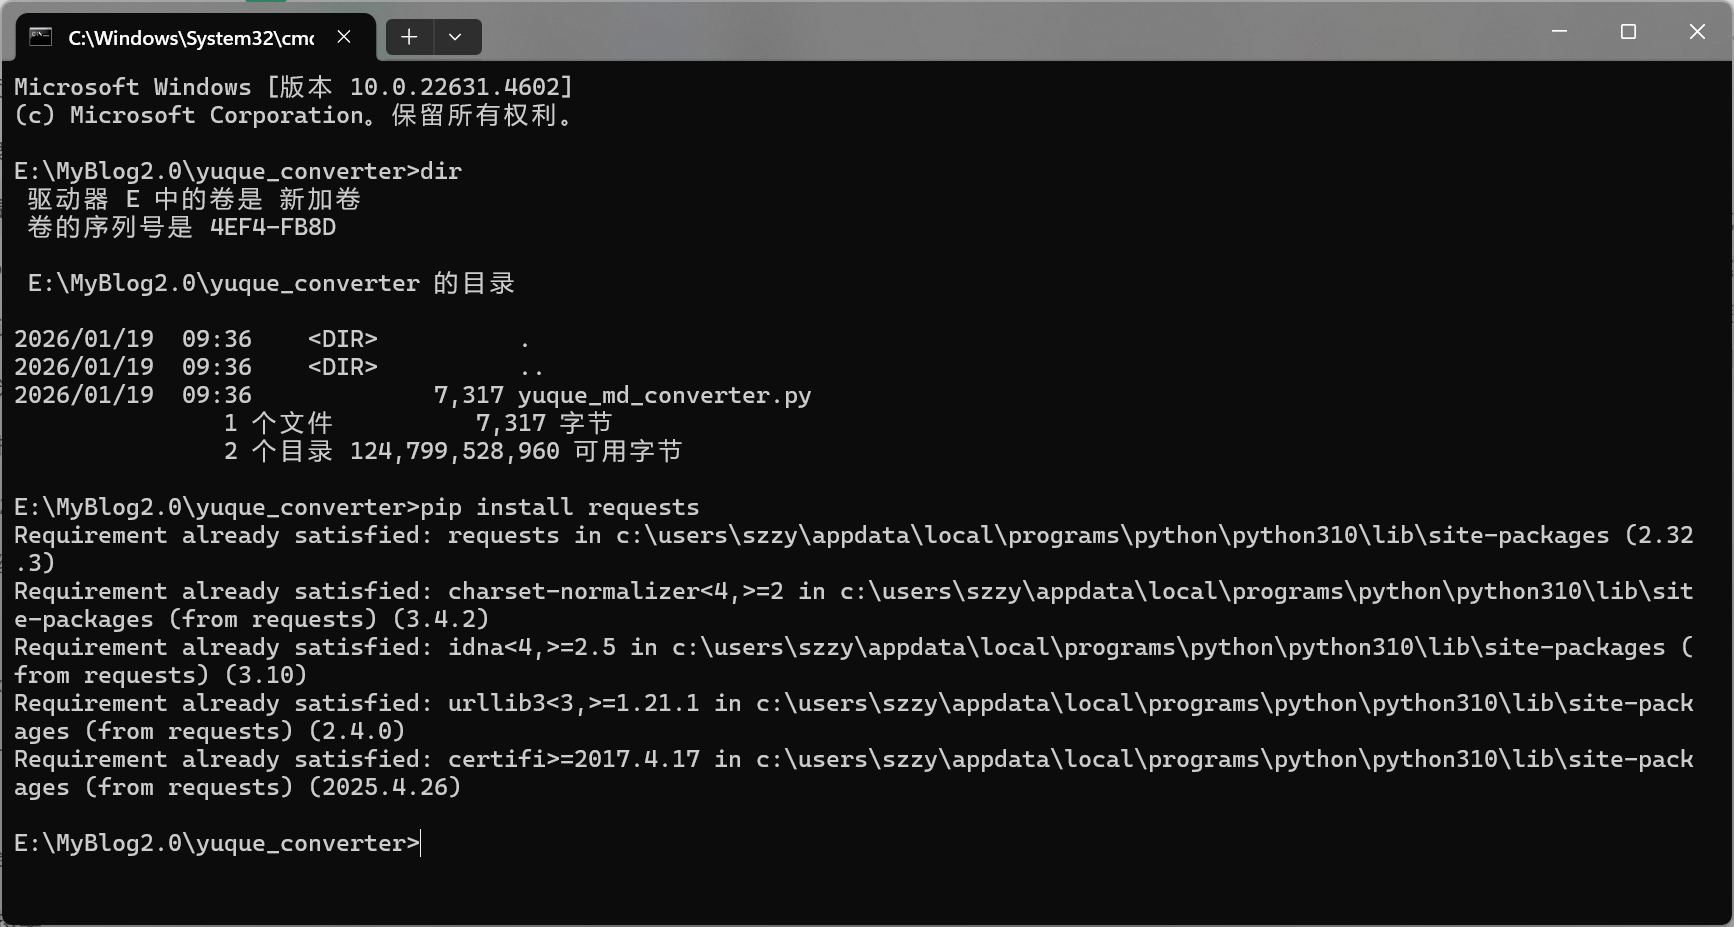Viewport: 1734px width, 927px height.
Task: Close the terminal window
Action: (1697, 32)
